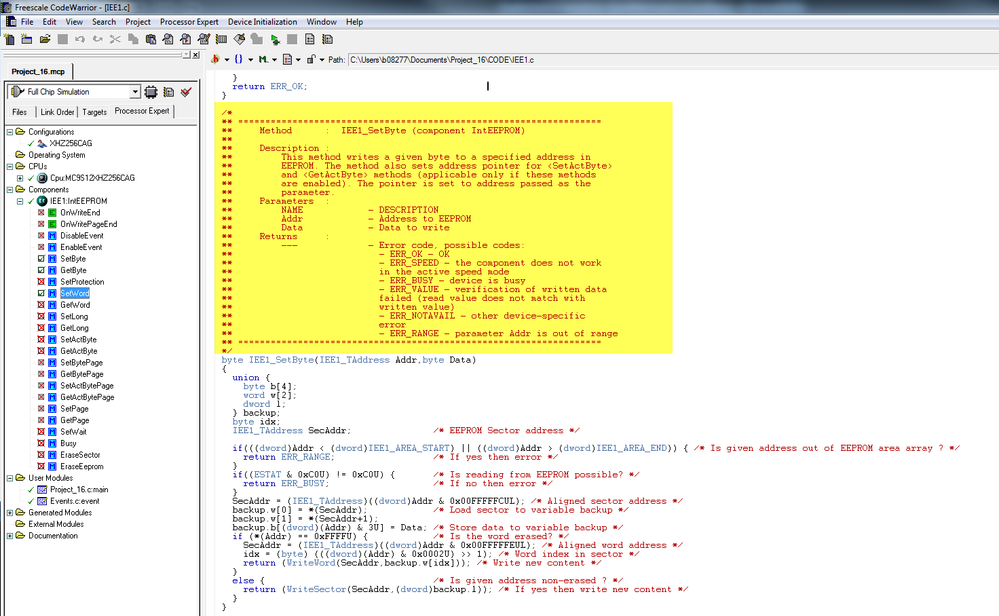
Task: Switch to the Link Order tab
Action: coord(57,112)
